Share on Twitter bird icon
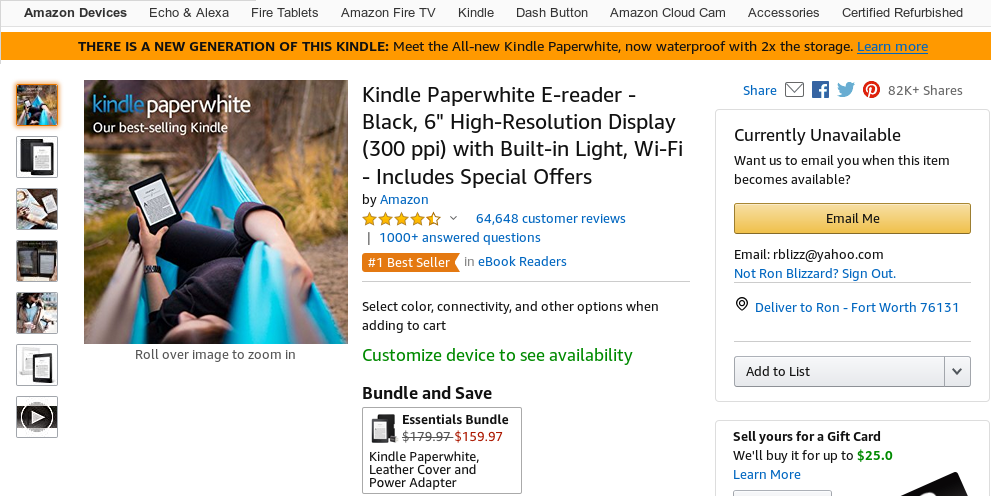The image size is (991, 496). click(x=846, y=90)
